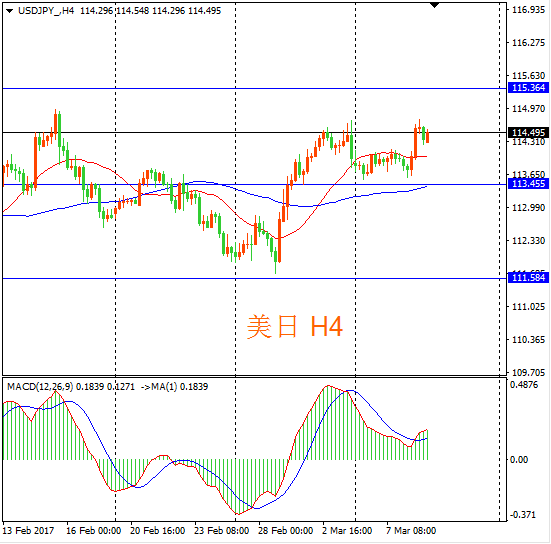Click the 13 Feb 2017 date label
The image size is (551, 544).
coord(28,530)
